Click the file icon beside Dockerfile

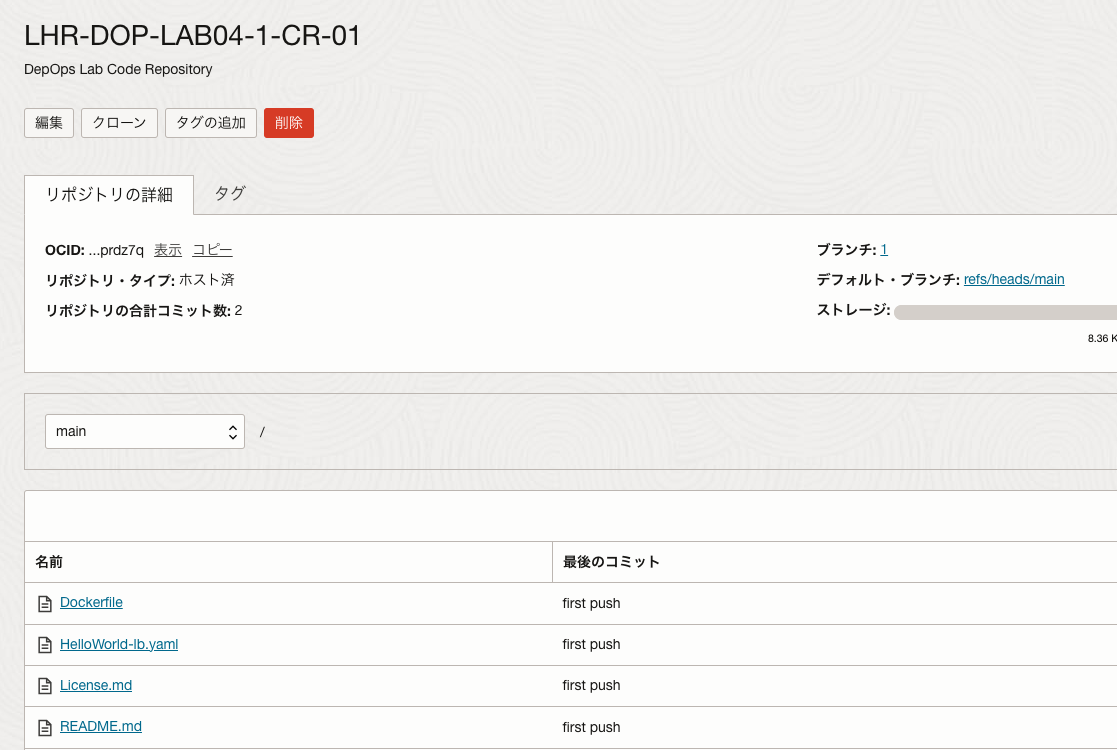[x=45, y=602]
